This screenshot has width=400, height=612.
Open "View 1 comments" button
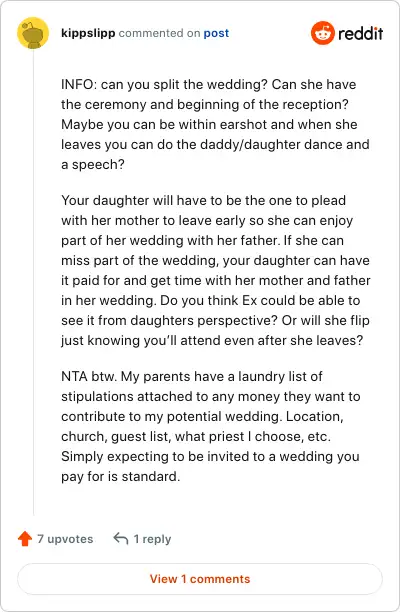pos(200,578)
